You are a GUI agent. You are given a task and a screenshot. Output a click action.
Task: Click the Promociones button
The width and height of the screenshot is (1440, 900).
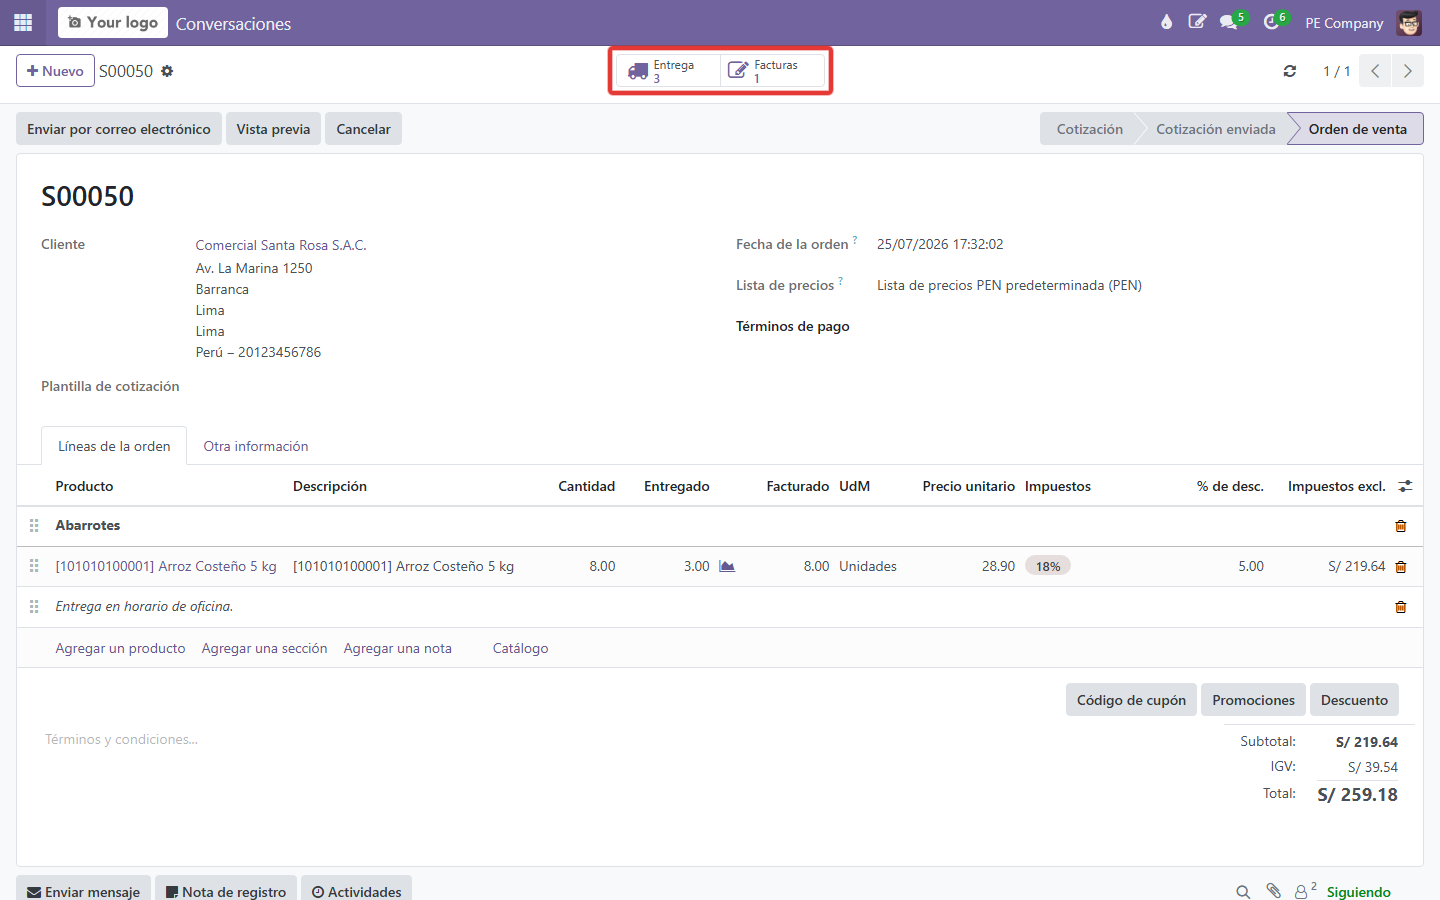(x=1253, y=700)
